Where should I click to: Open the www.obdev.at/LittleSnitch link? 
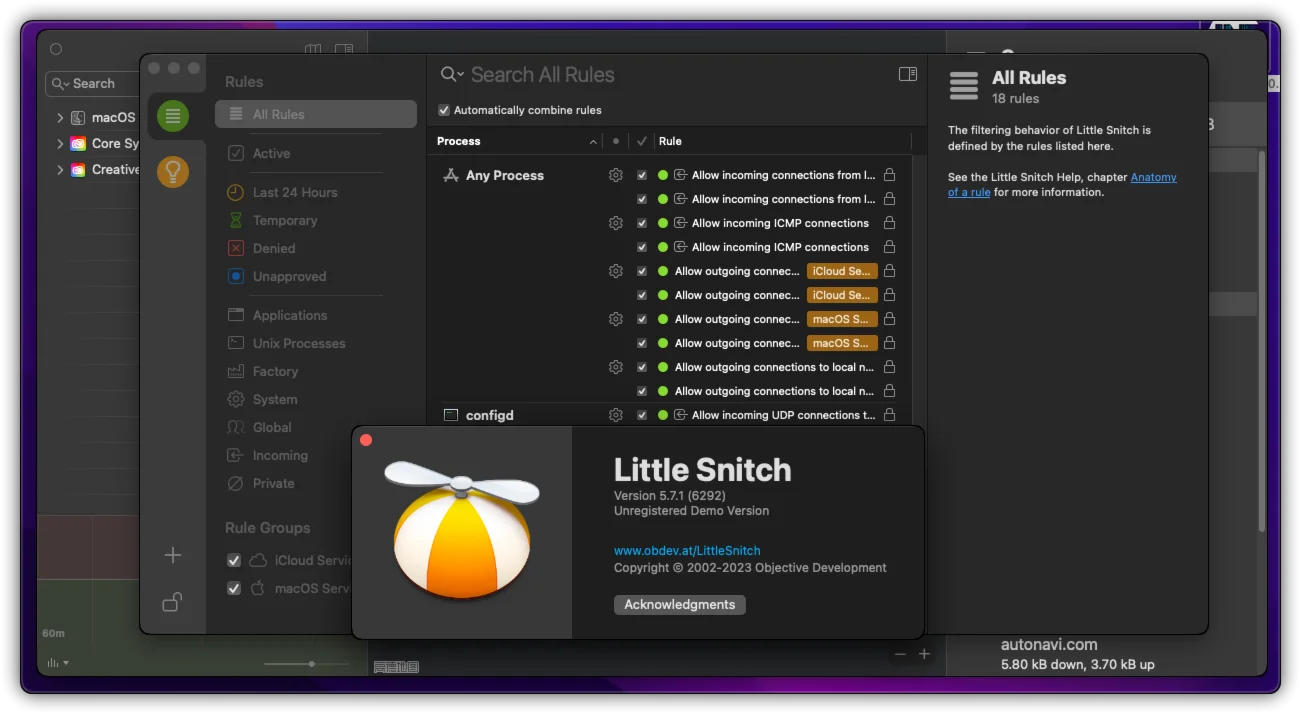686,550
